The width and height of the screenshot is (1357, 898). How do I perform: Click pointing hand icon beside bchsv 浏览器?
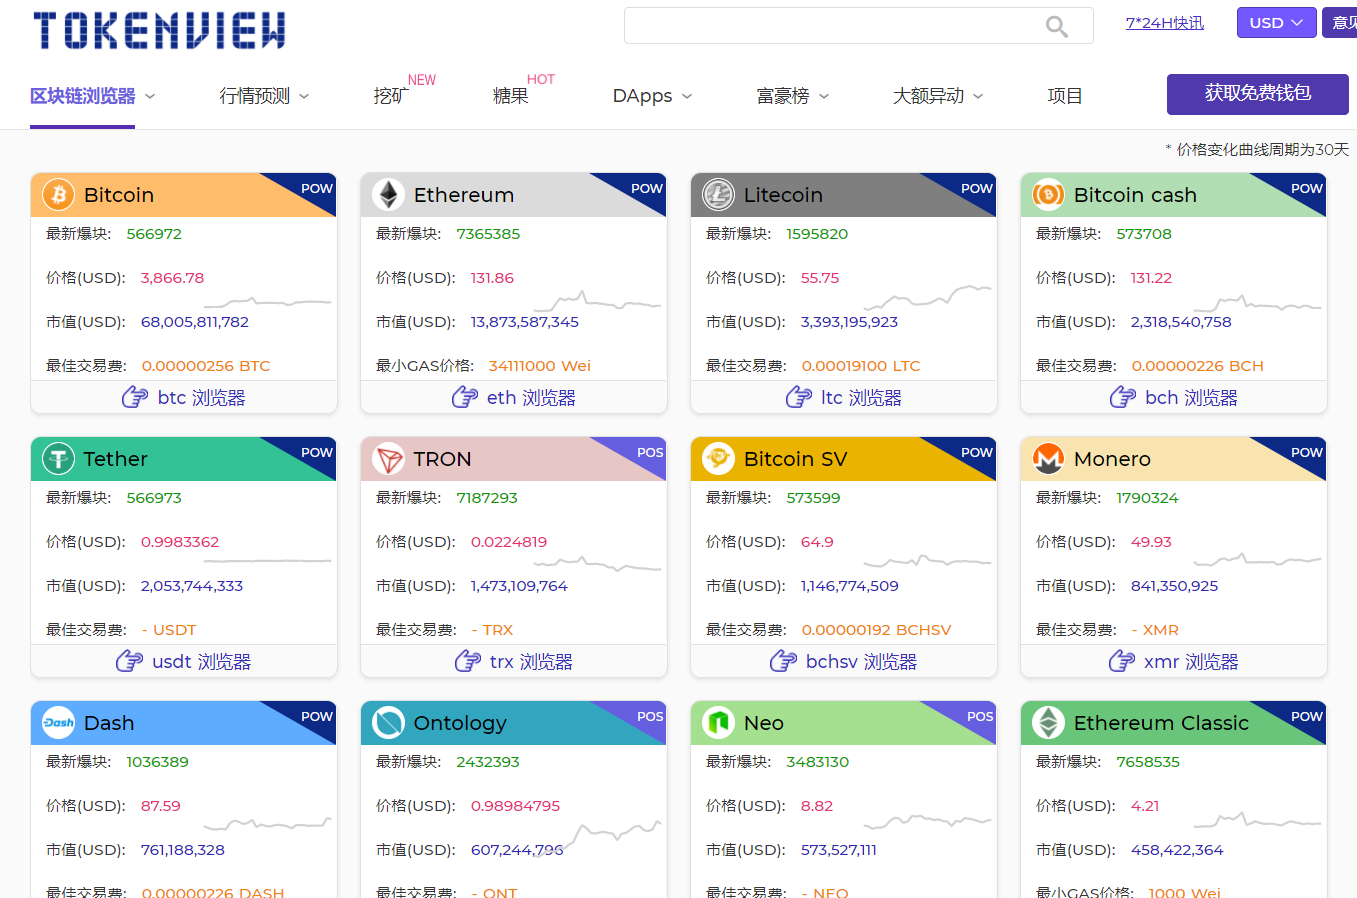point(784,661)
